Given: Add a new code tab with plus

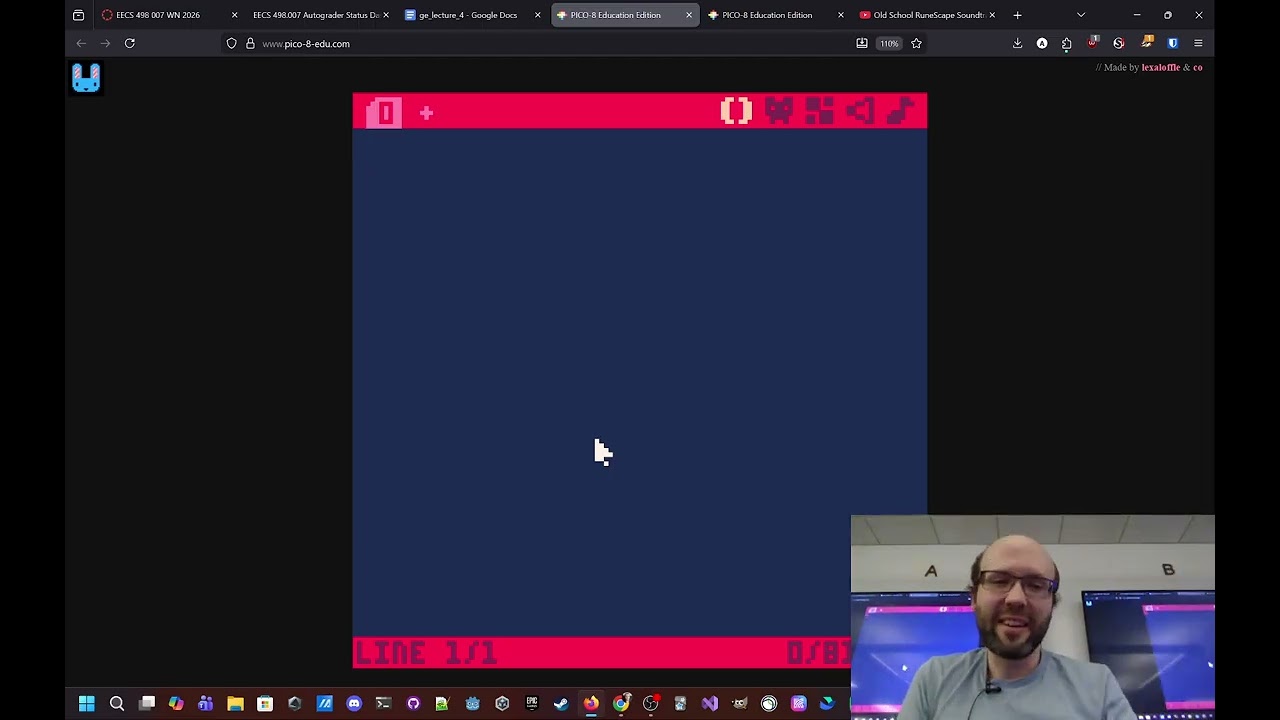Looking at the screenshot, I should [x=426, y=113].
